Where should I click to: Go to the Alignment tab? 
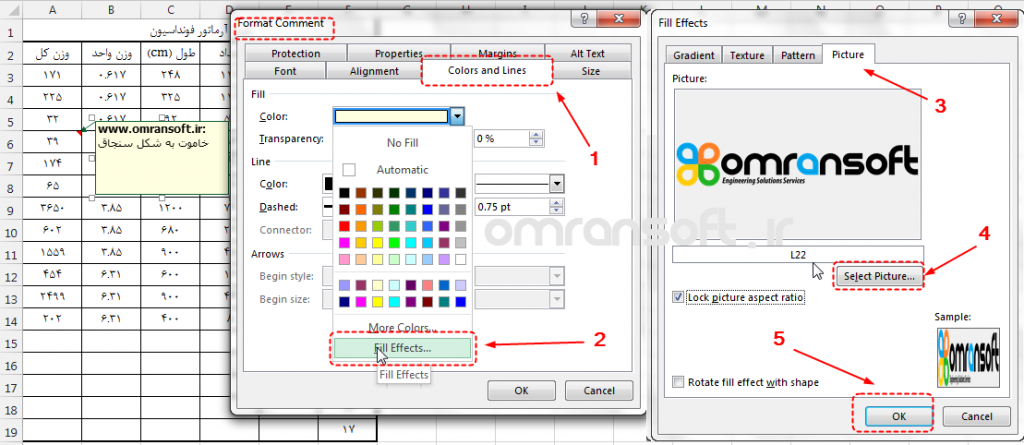click(374, 71)
